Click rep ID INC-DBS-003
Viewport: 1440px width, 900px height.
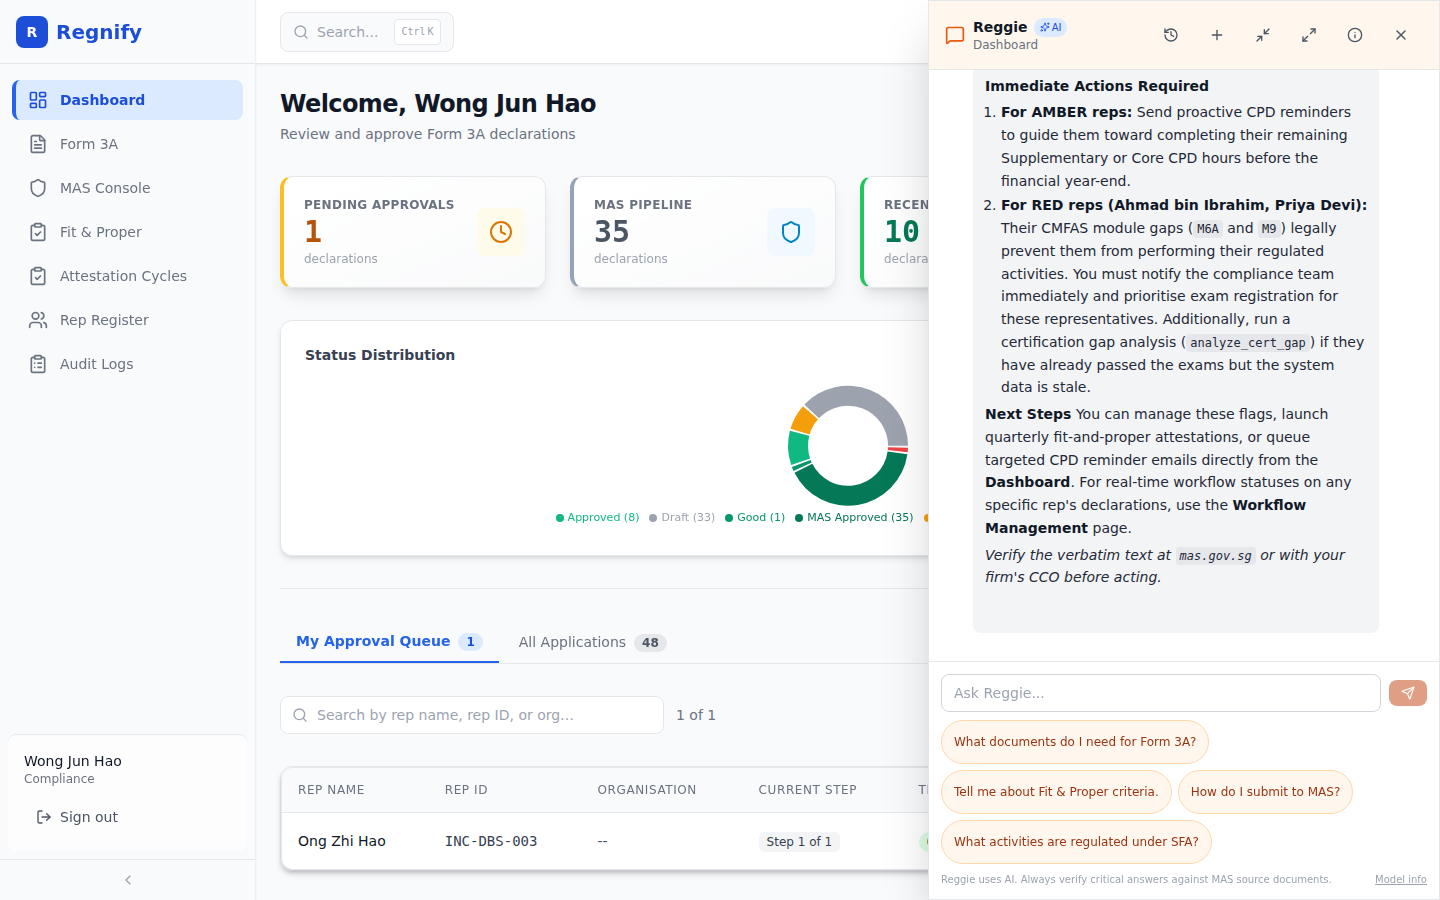tap(491, 841)
